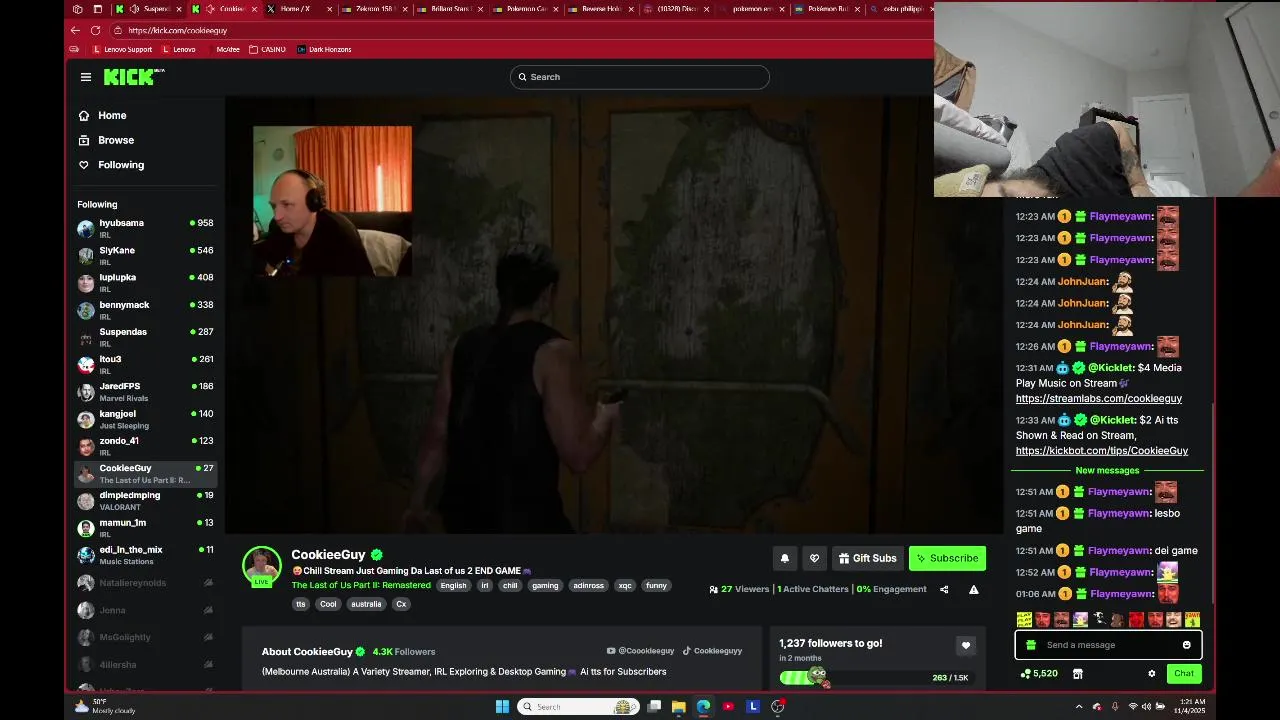
Task: Click the 'english' stream tag
Action: click(453, 586)
